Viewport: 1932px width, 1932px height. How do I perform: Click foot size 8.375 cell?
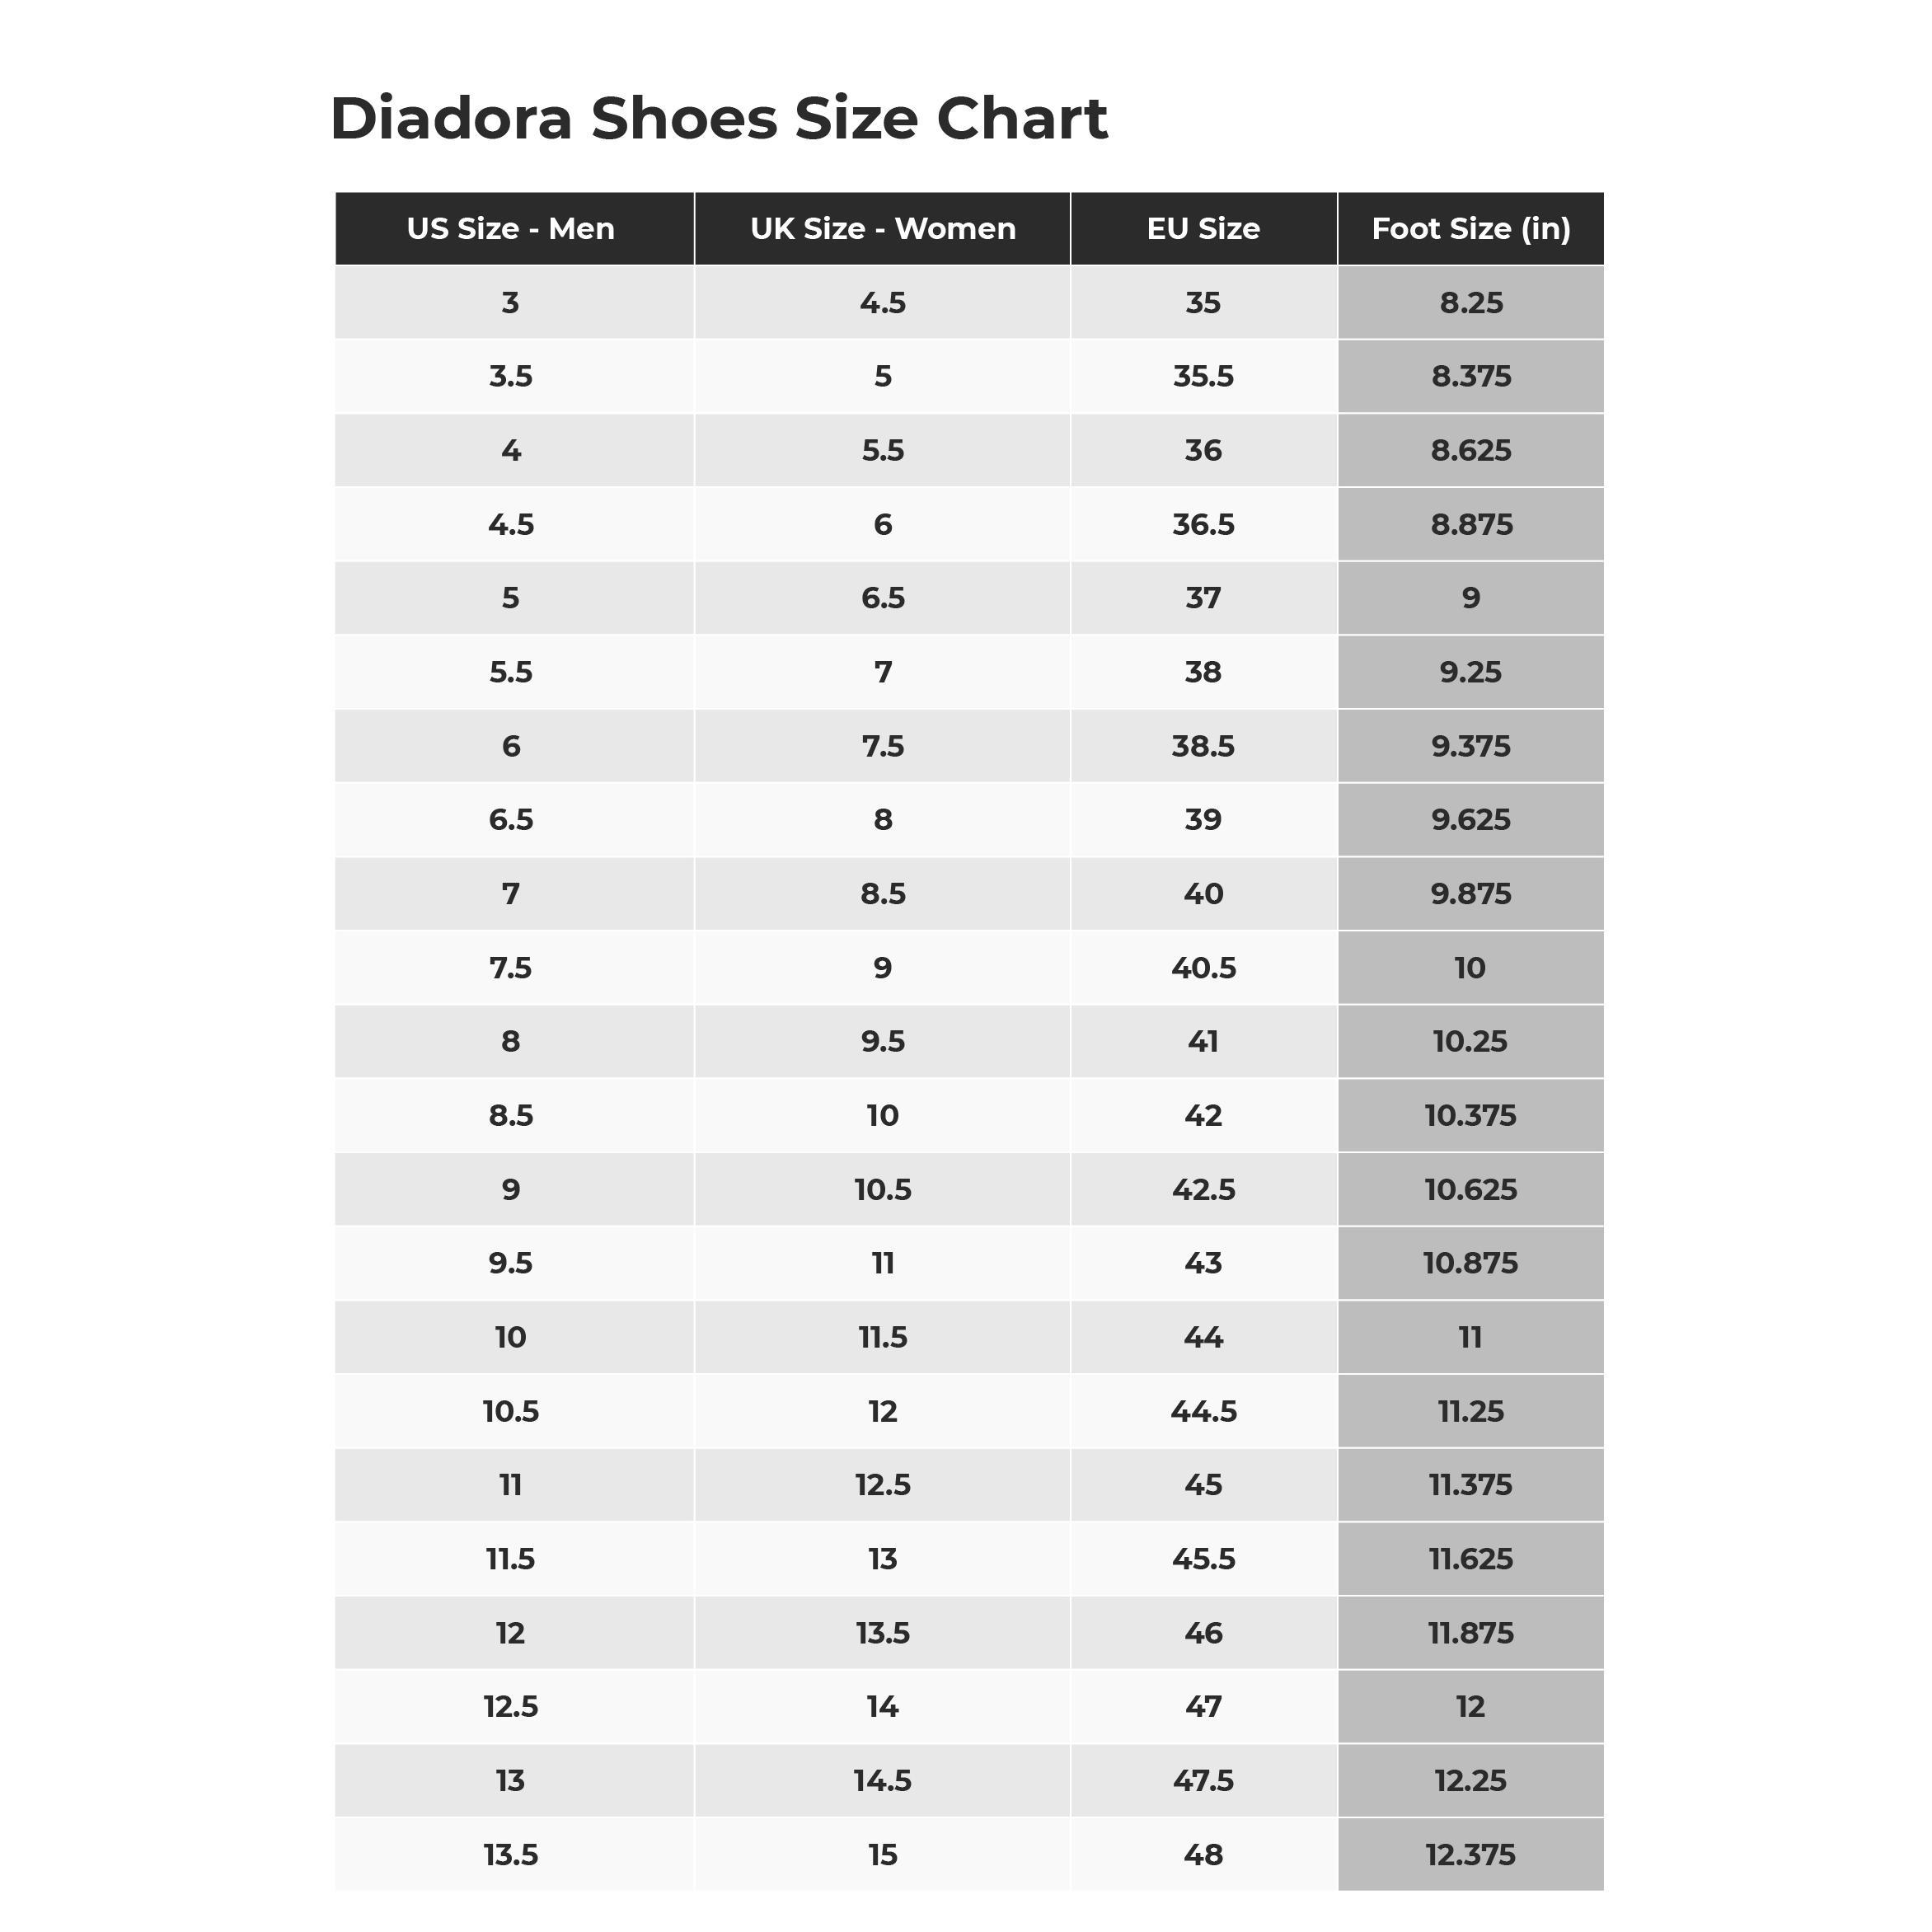[x=1470, y=377]
